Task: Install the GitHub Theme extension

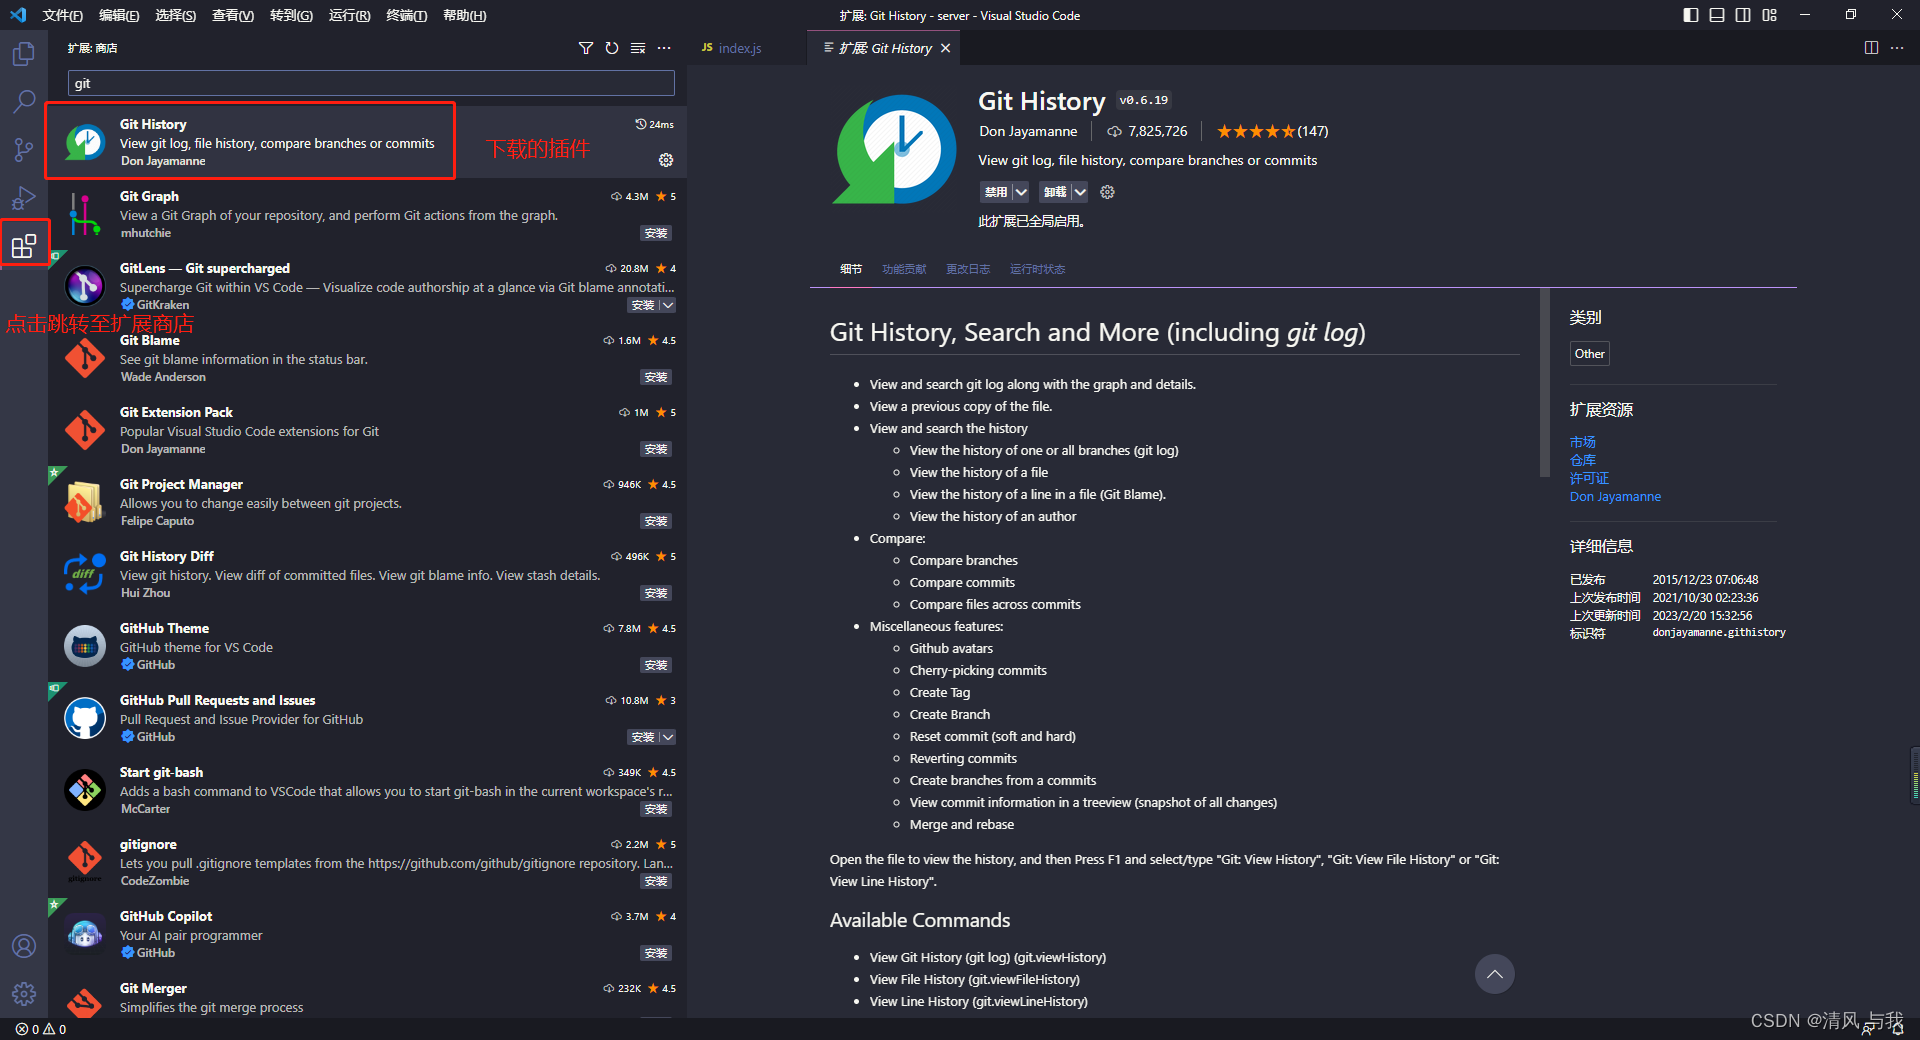Action: pos(656,665)
